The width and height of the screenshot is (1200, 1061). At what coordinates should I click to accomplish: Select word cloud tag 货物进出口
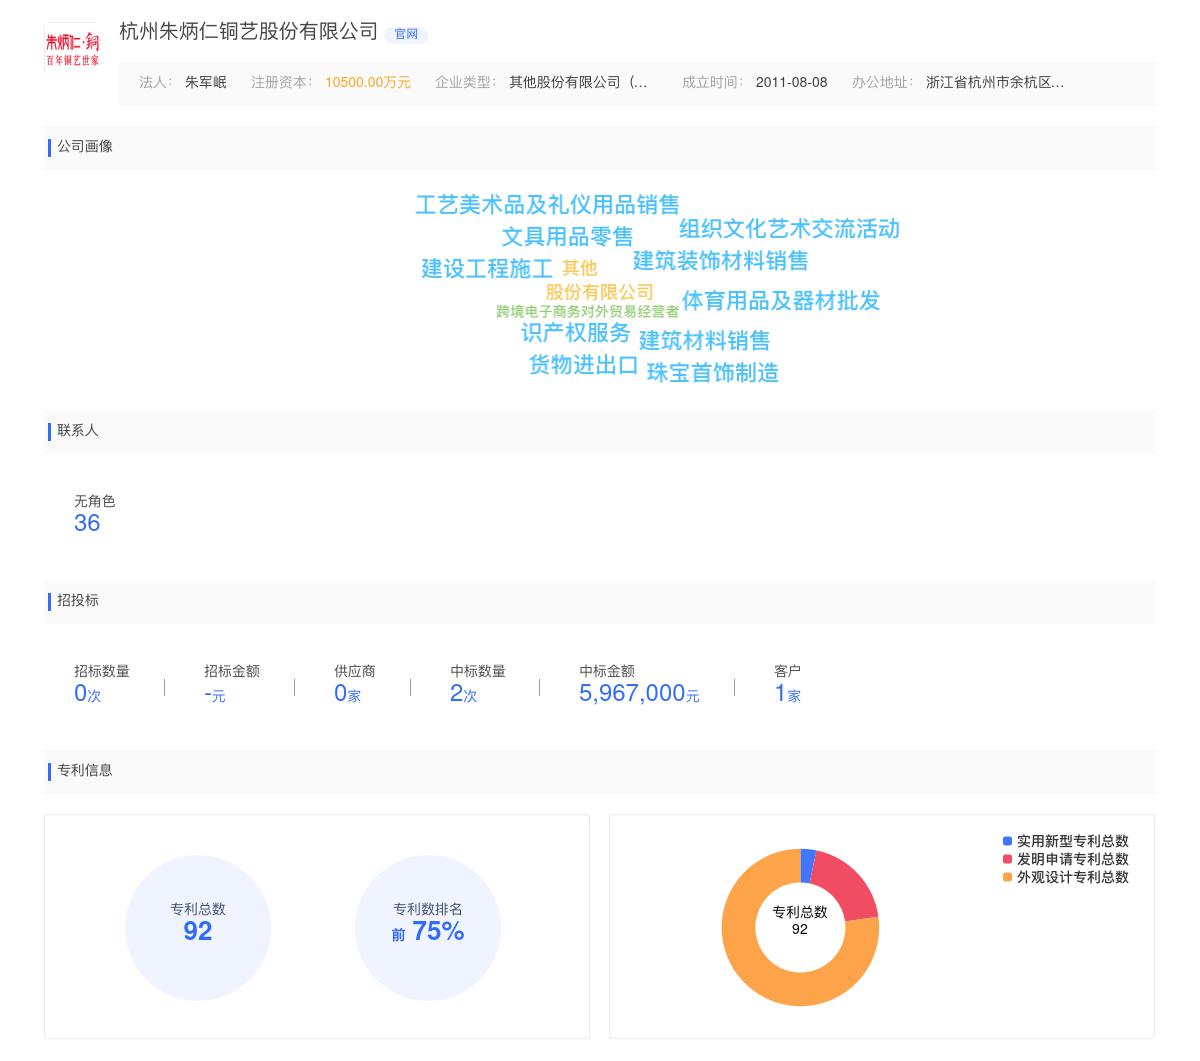(584, 365)
